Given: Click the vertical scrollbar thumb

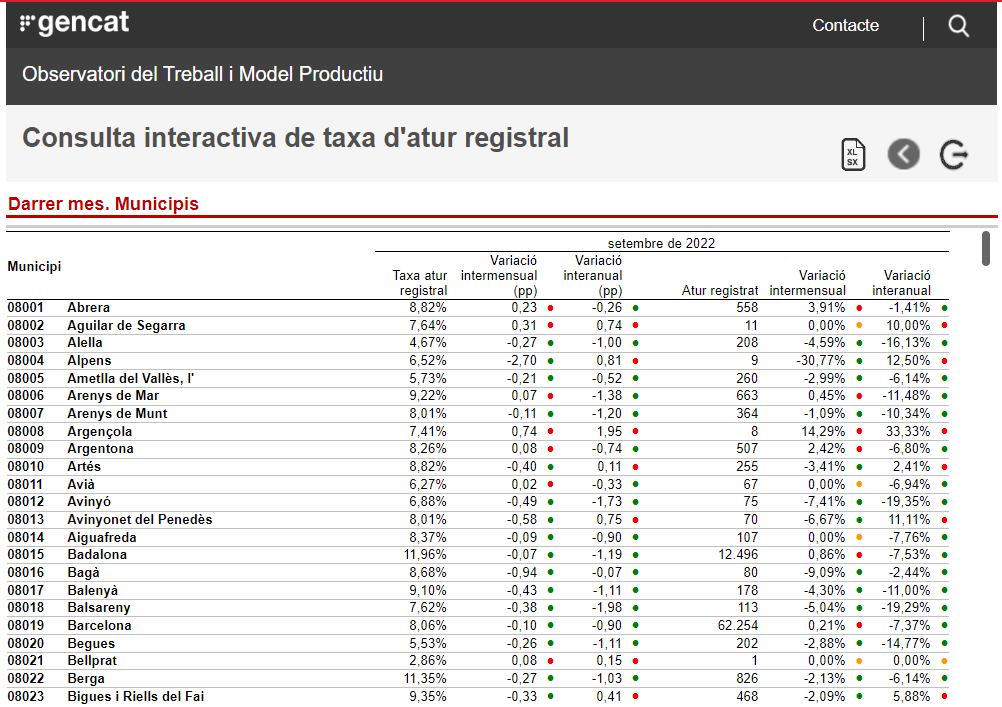Looking at the screenshot, I should click(986, 249).
